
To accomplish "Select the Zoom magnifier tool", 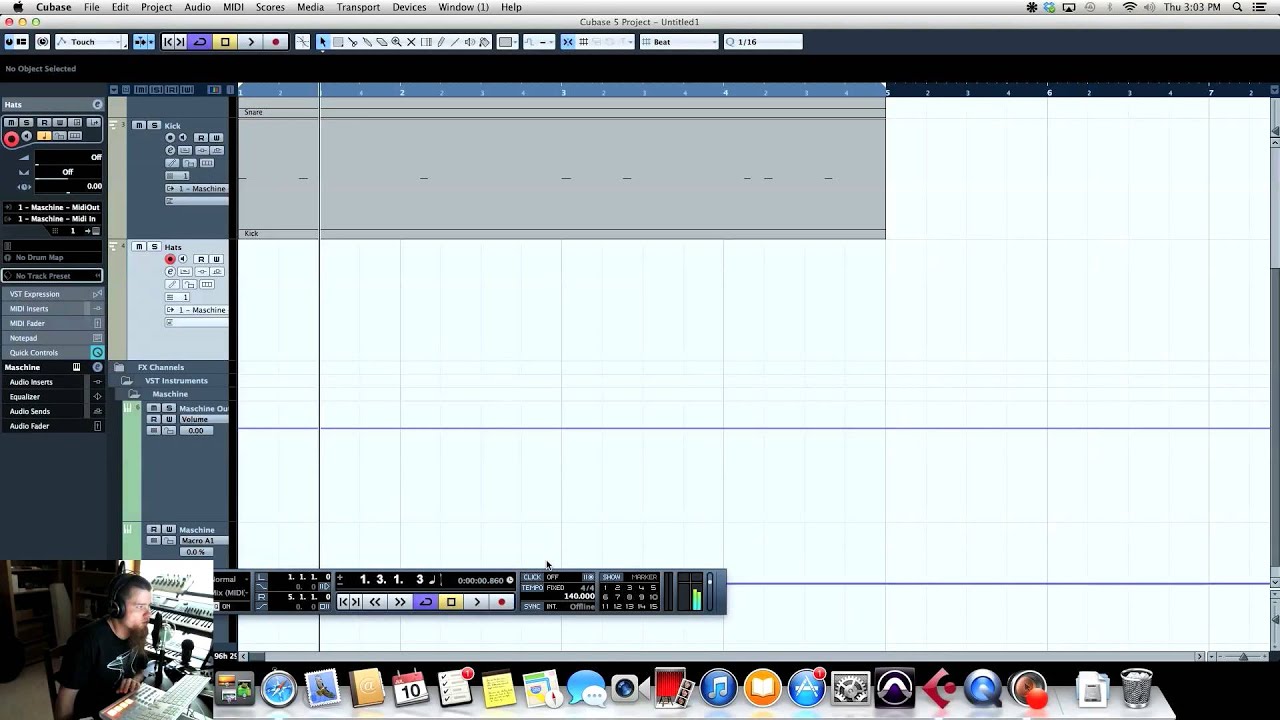I will coord(396,42).
